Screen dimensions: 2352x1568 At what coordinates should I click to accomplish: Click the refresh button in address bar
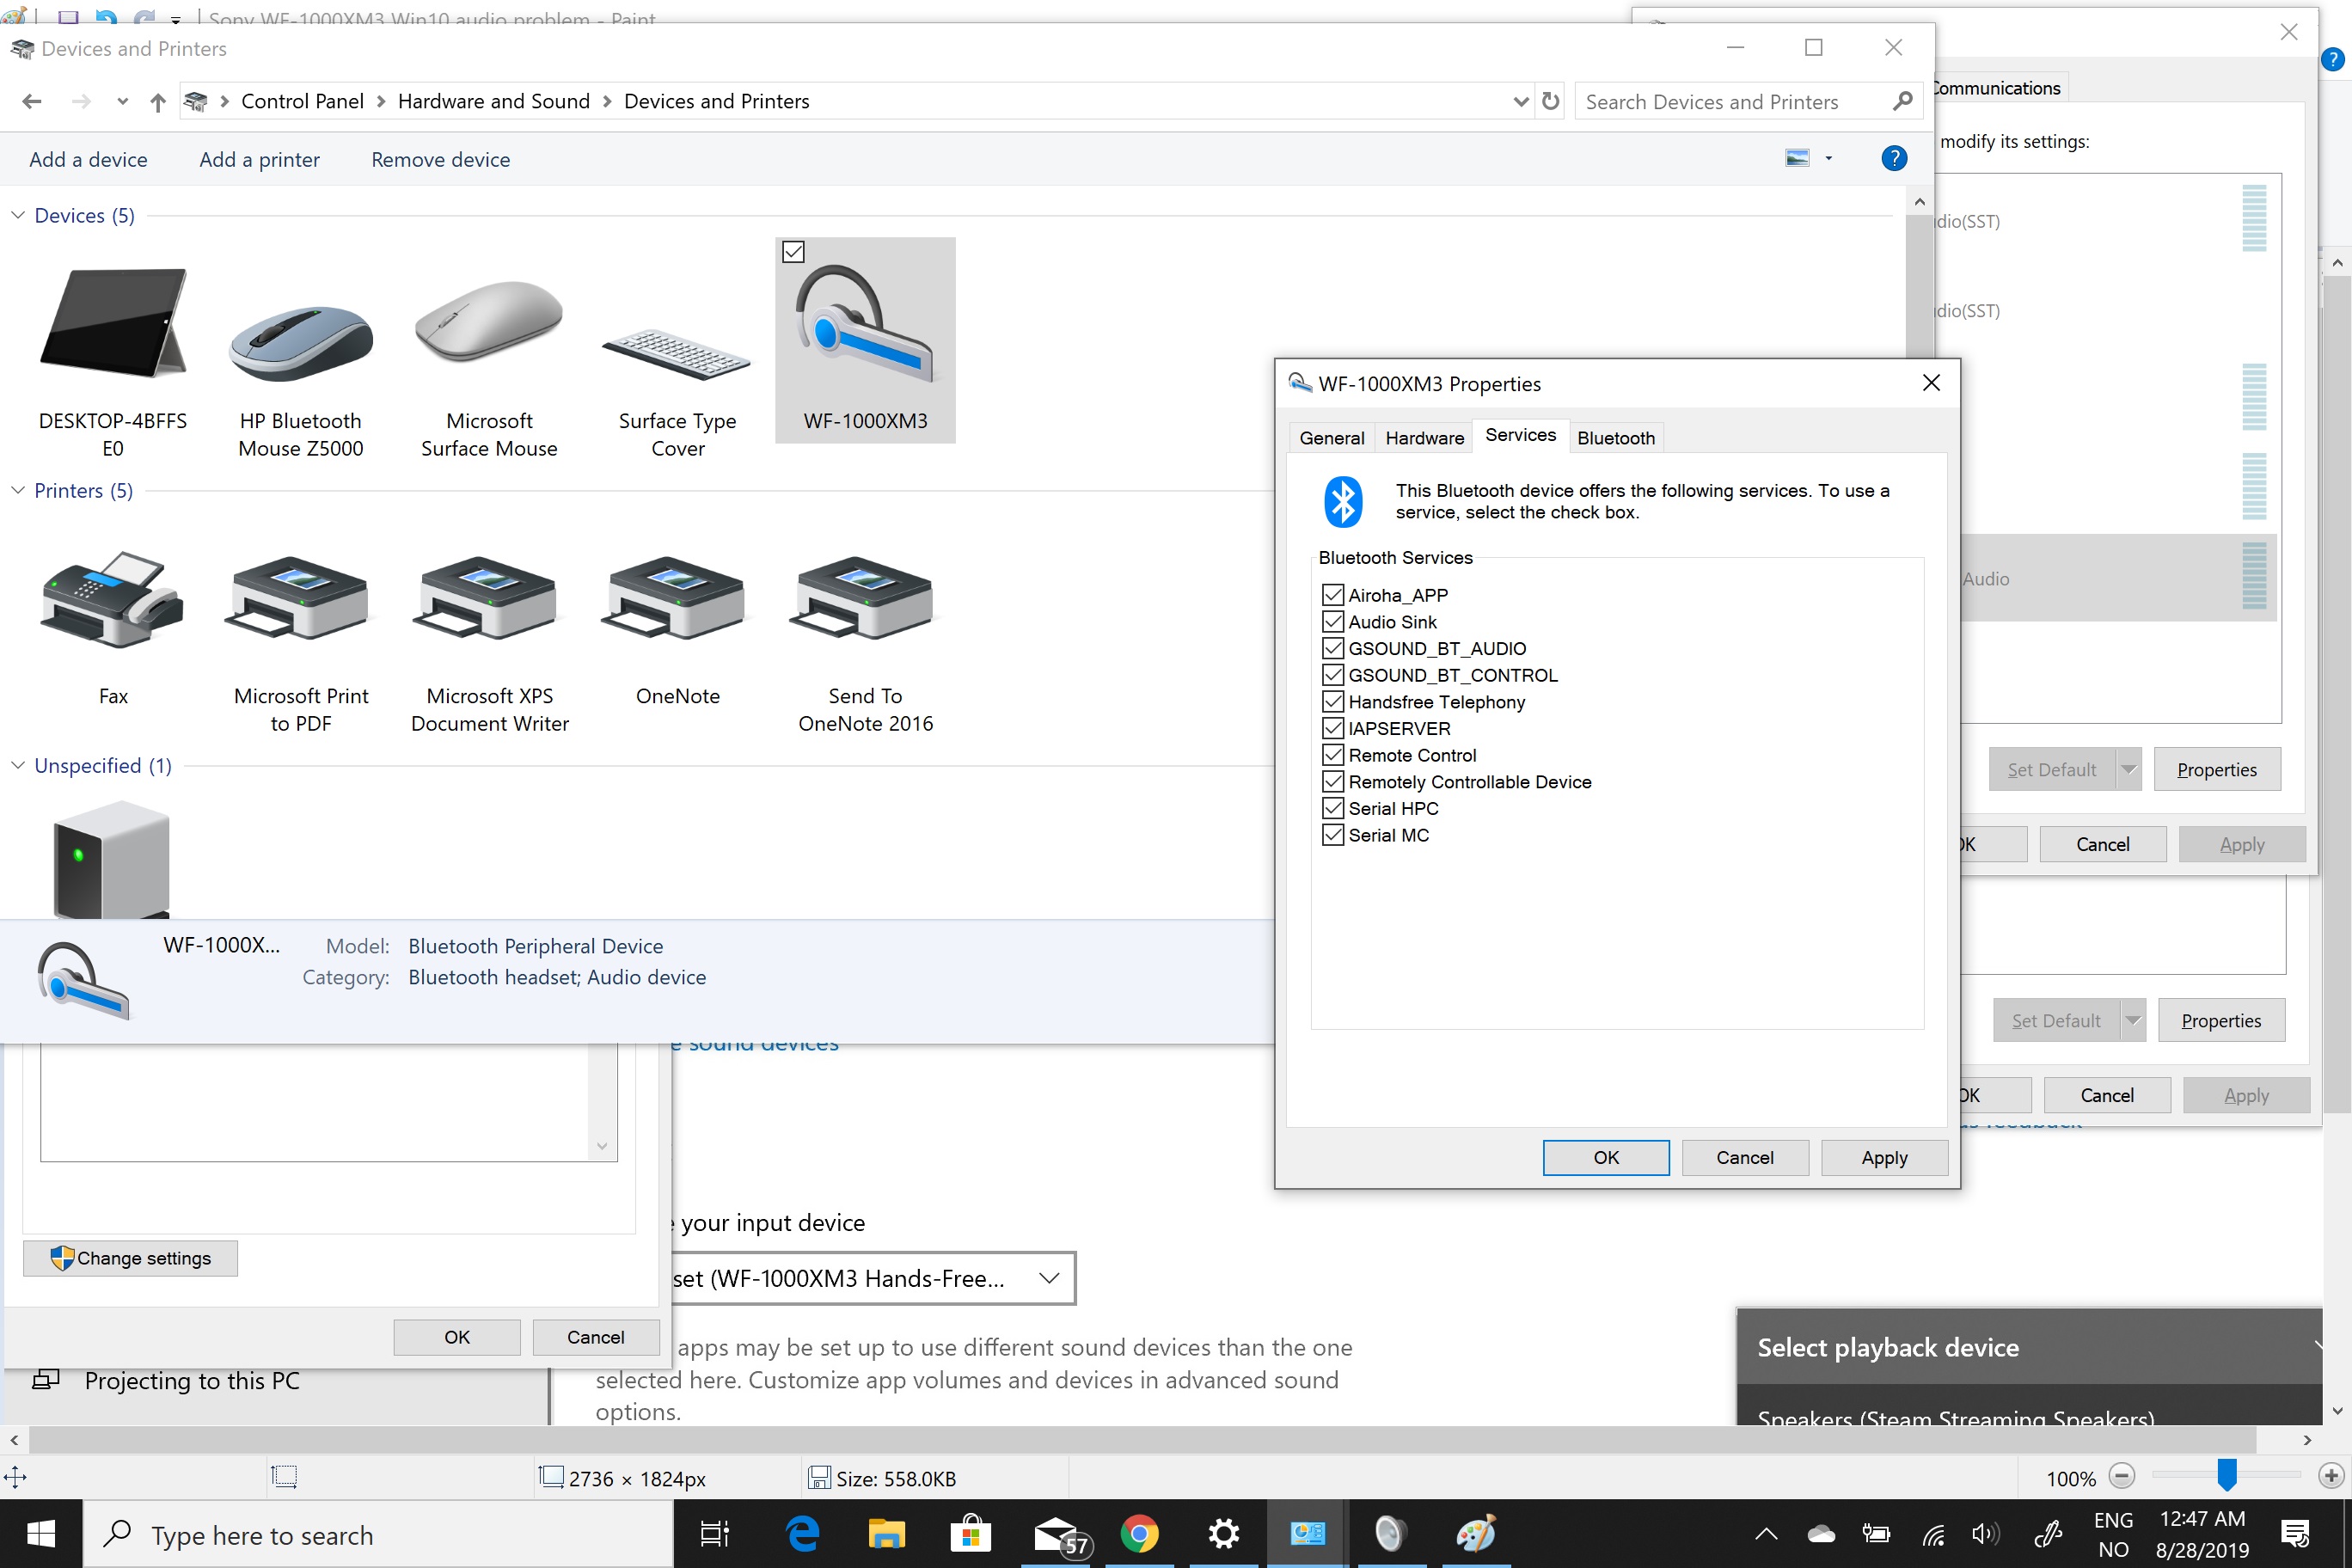1550,101
